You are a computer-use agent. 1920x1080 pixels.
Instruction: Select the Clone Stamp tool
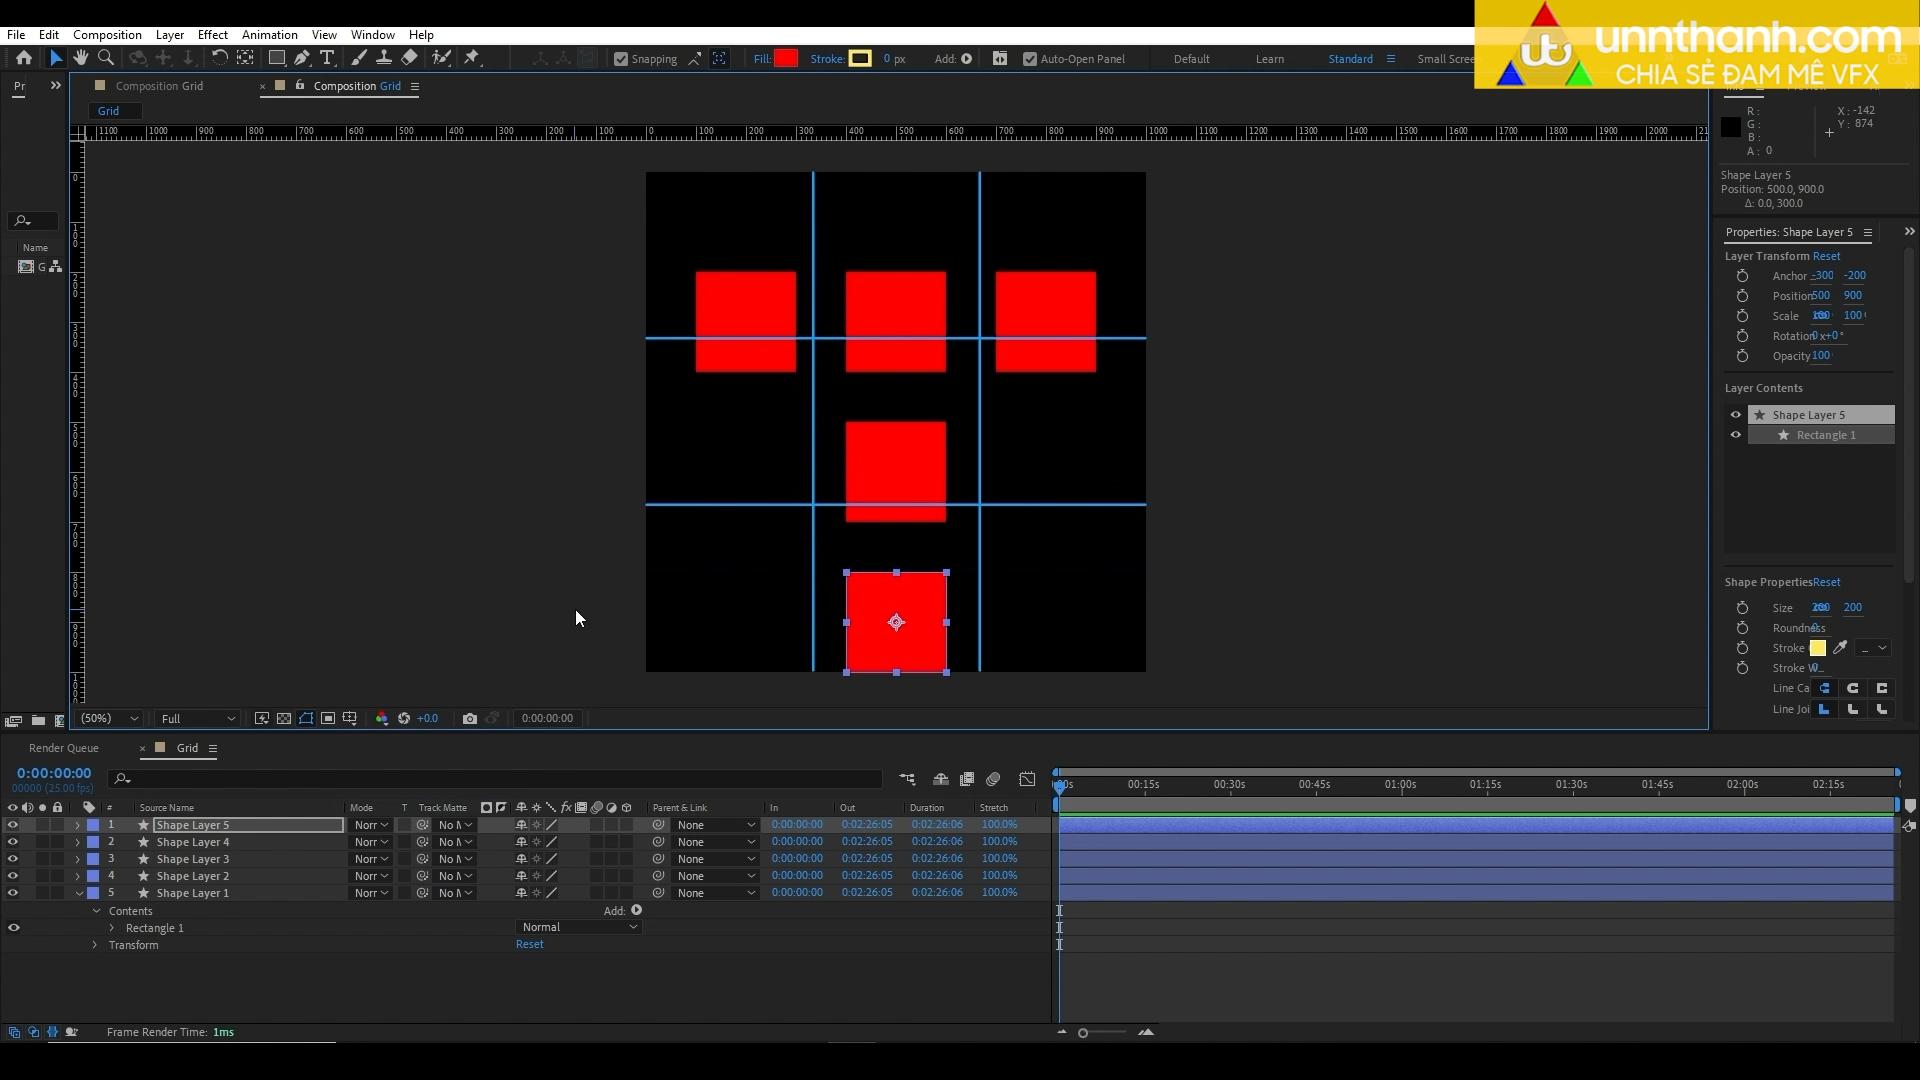click(383, 58)
